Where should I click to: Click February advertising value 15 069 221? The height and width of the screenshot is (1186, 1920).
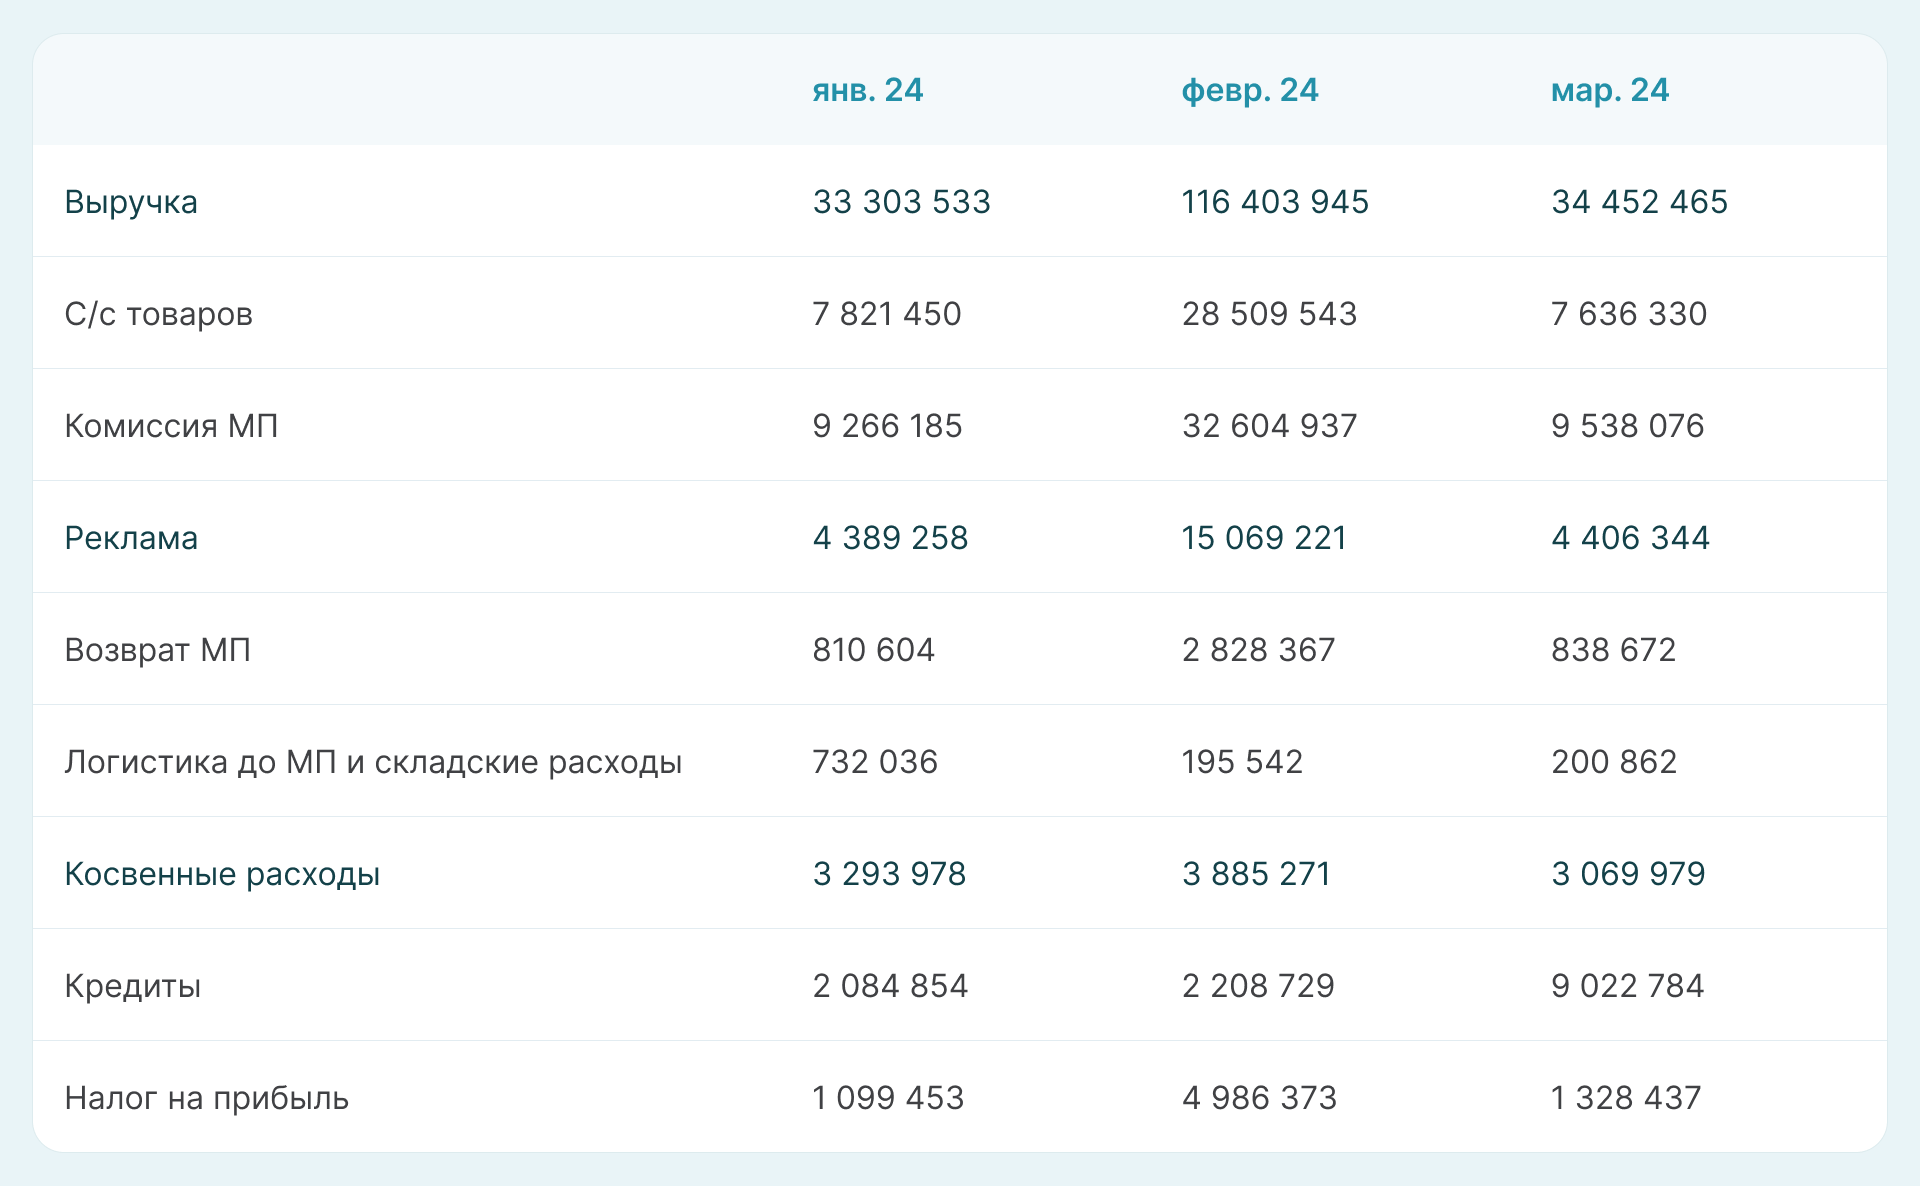tap(1264, 538)
